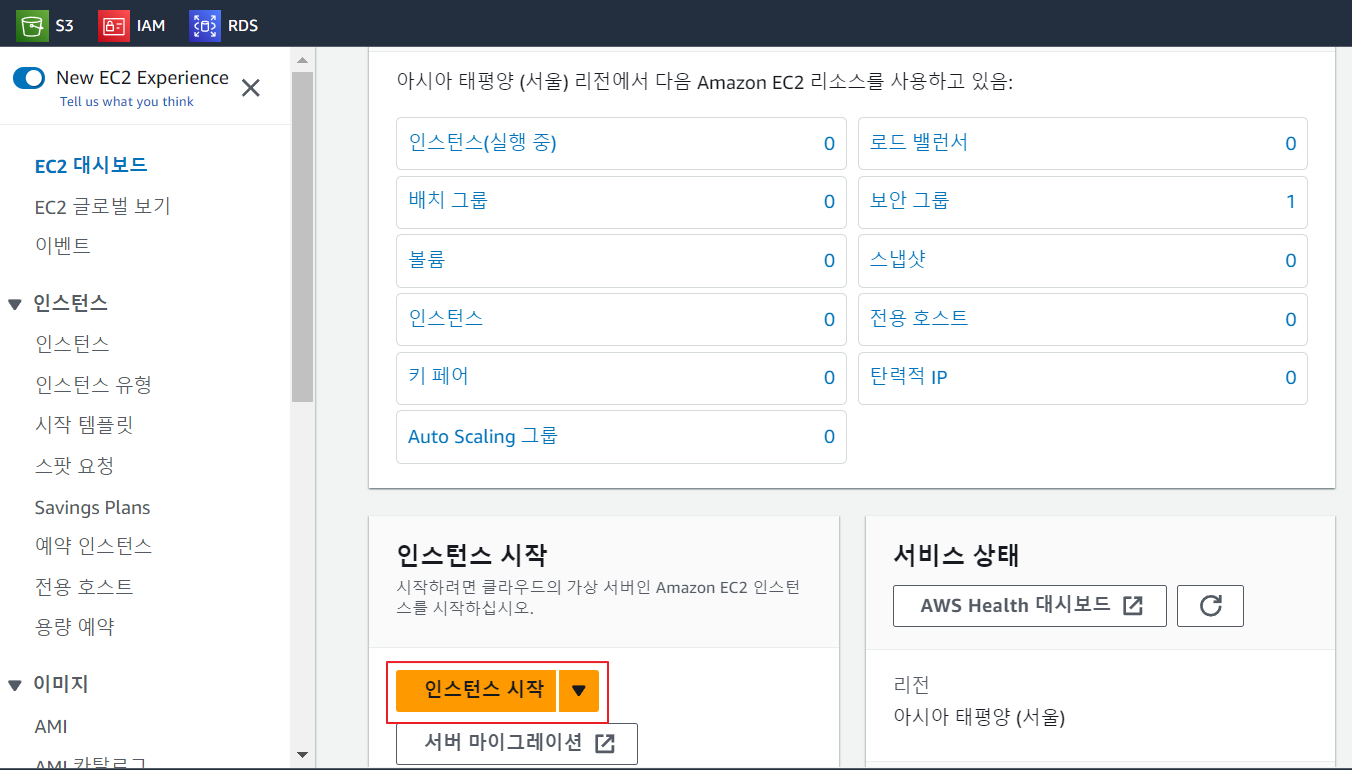1352x770 pixels.
Task: Click the 인스턴스 시작 section heading
Action: click(472, 555)
